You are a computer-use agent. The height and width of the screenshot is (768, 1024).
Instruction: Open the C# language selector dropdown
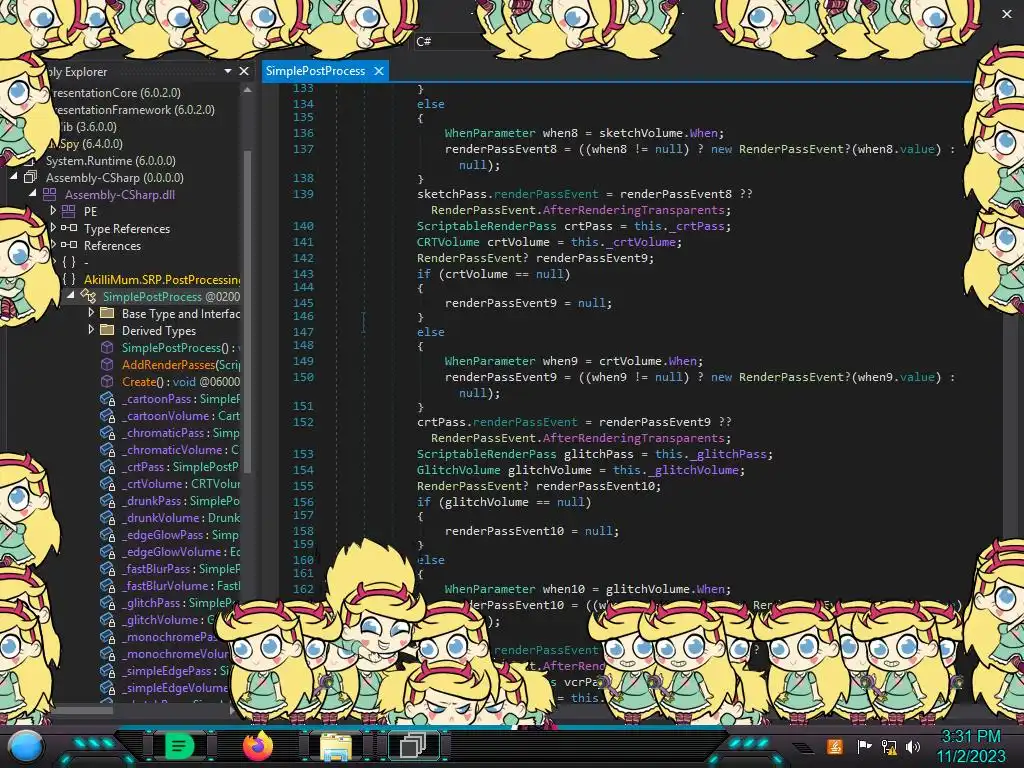point(452,41)
